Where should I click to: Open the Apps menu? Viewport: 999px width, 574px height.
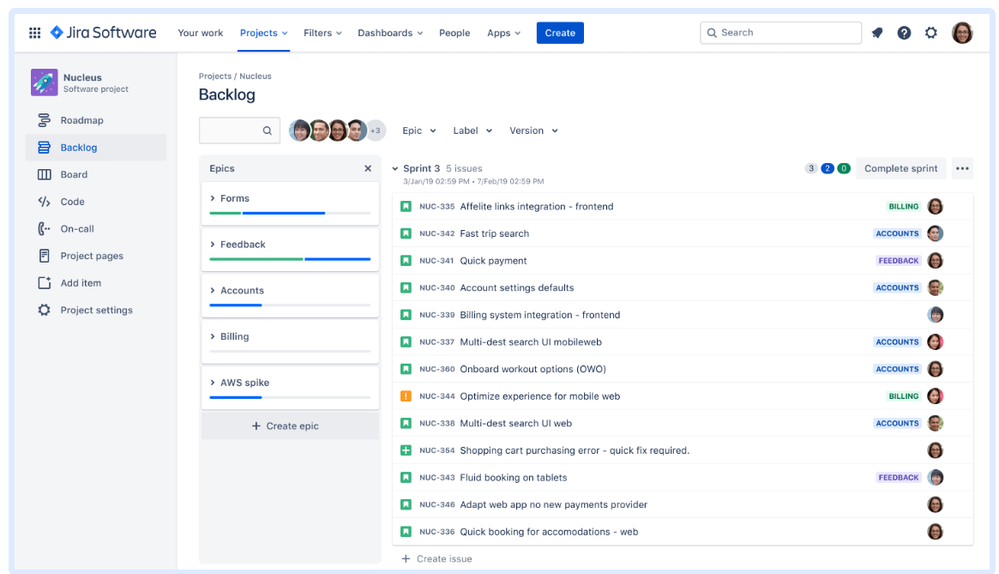click(x=503, y=32)
